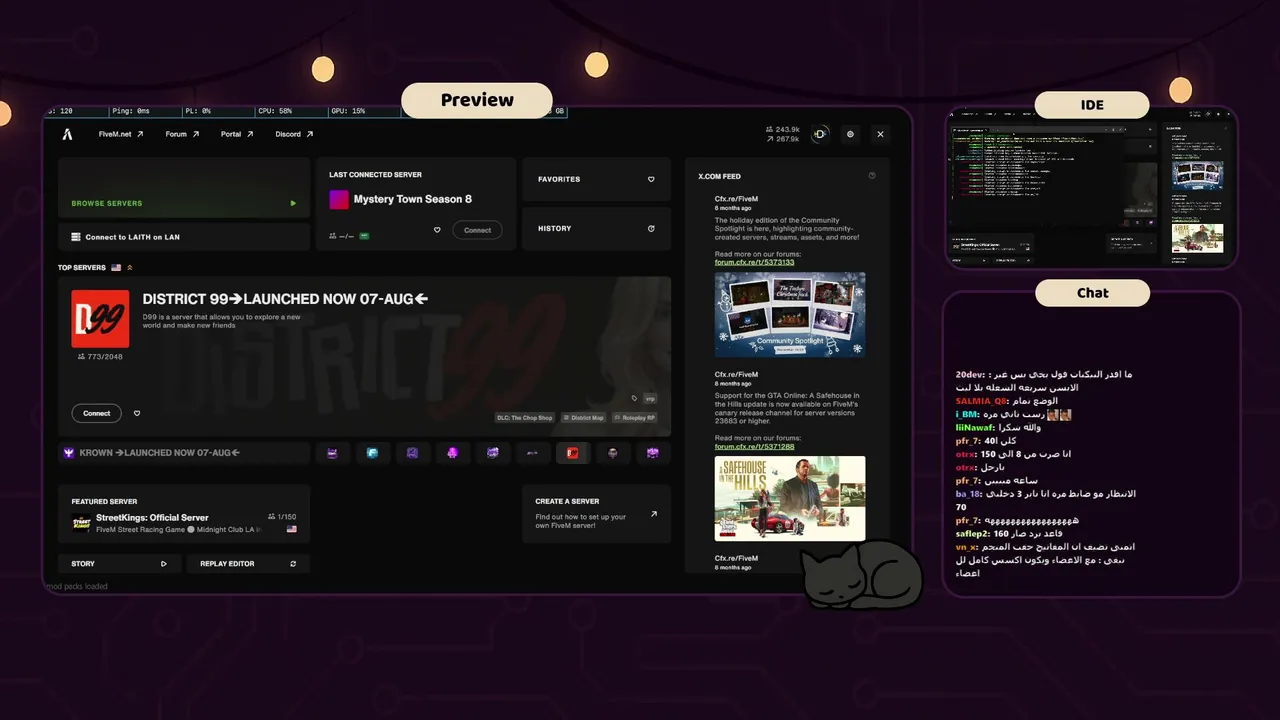Screen dimensions: 1280x720
Task: Open the Favorites list
Action: [x=596, y=179]
